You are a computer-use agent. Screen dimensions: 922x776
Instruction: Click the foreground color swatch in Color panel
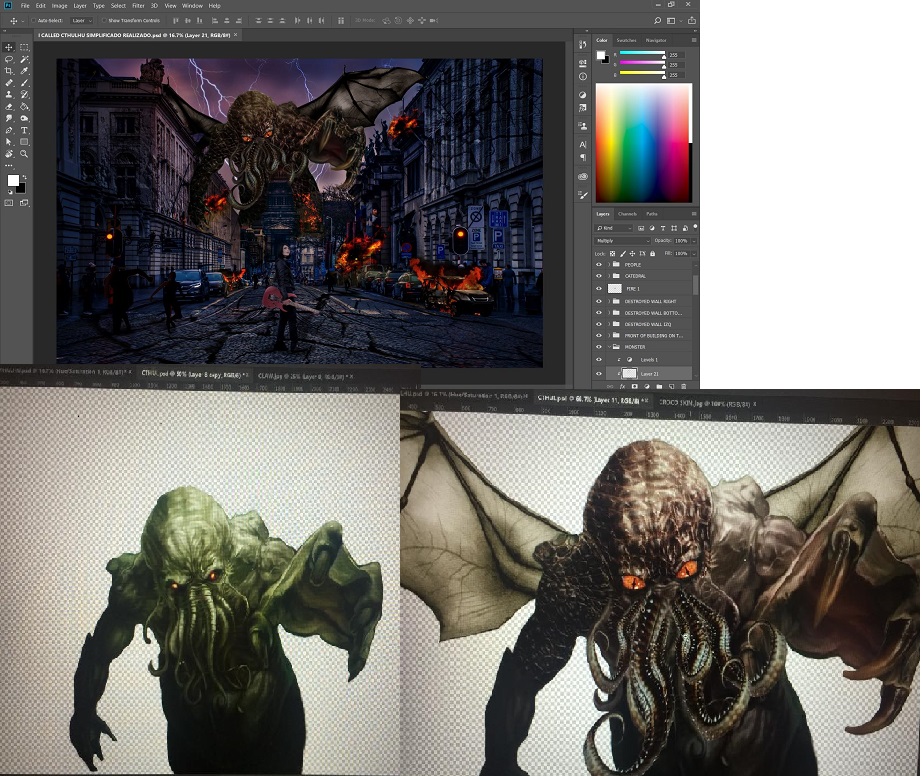[x=600, y=55]
